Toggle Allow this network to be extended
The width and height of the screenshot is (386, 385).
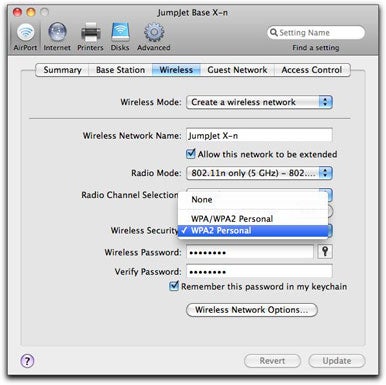point(191,154)
